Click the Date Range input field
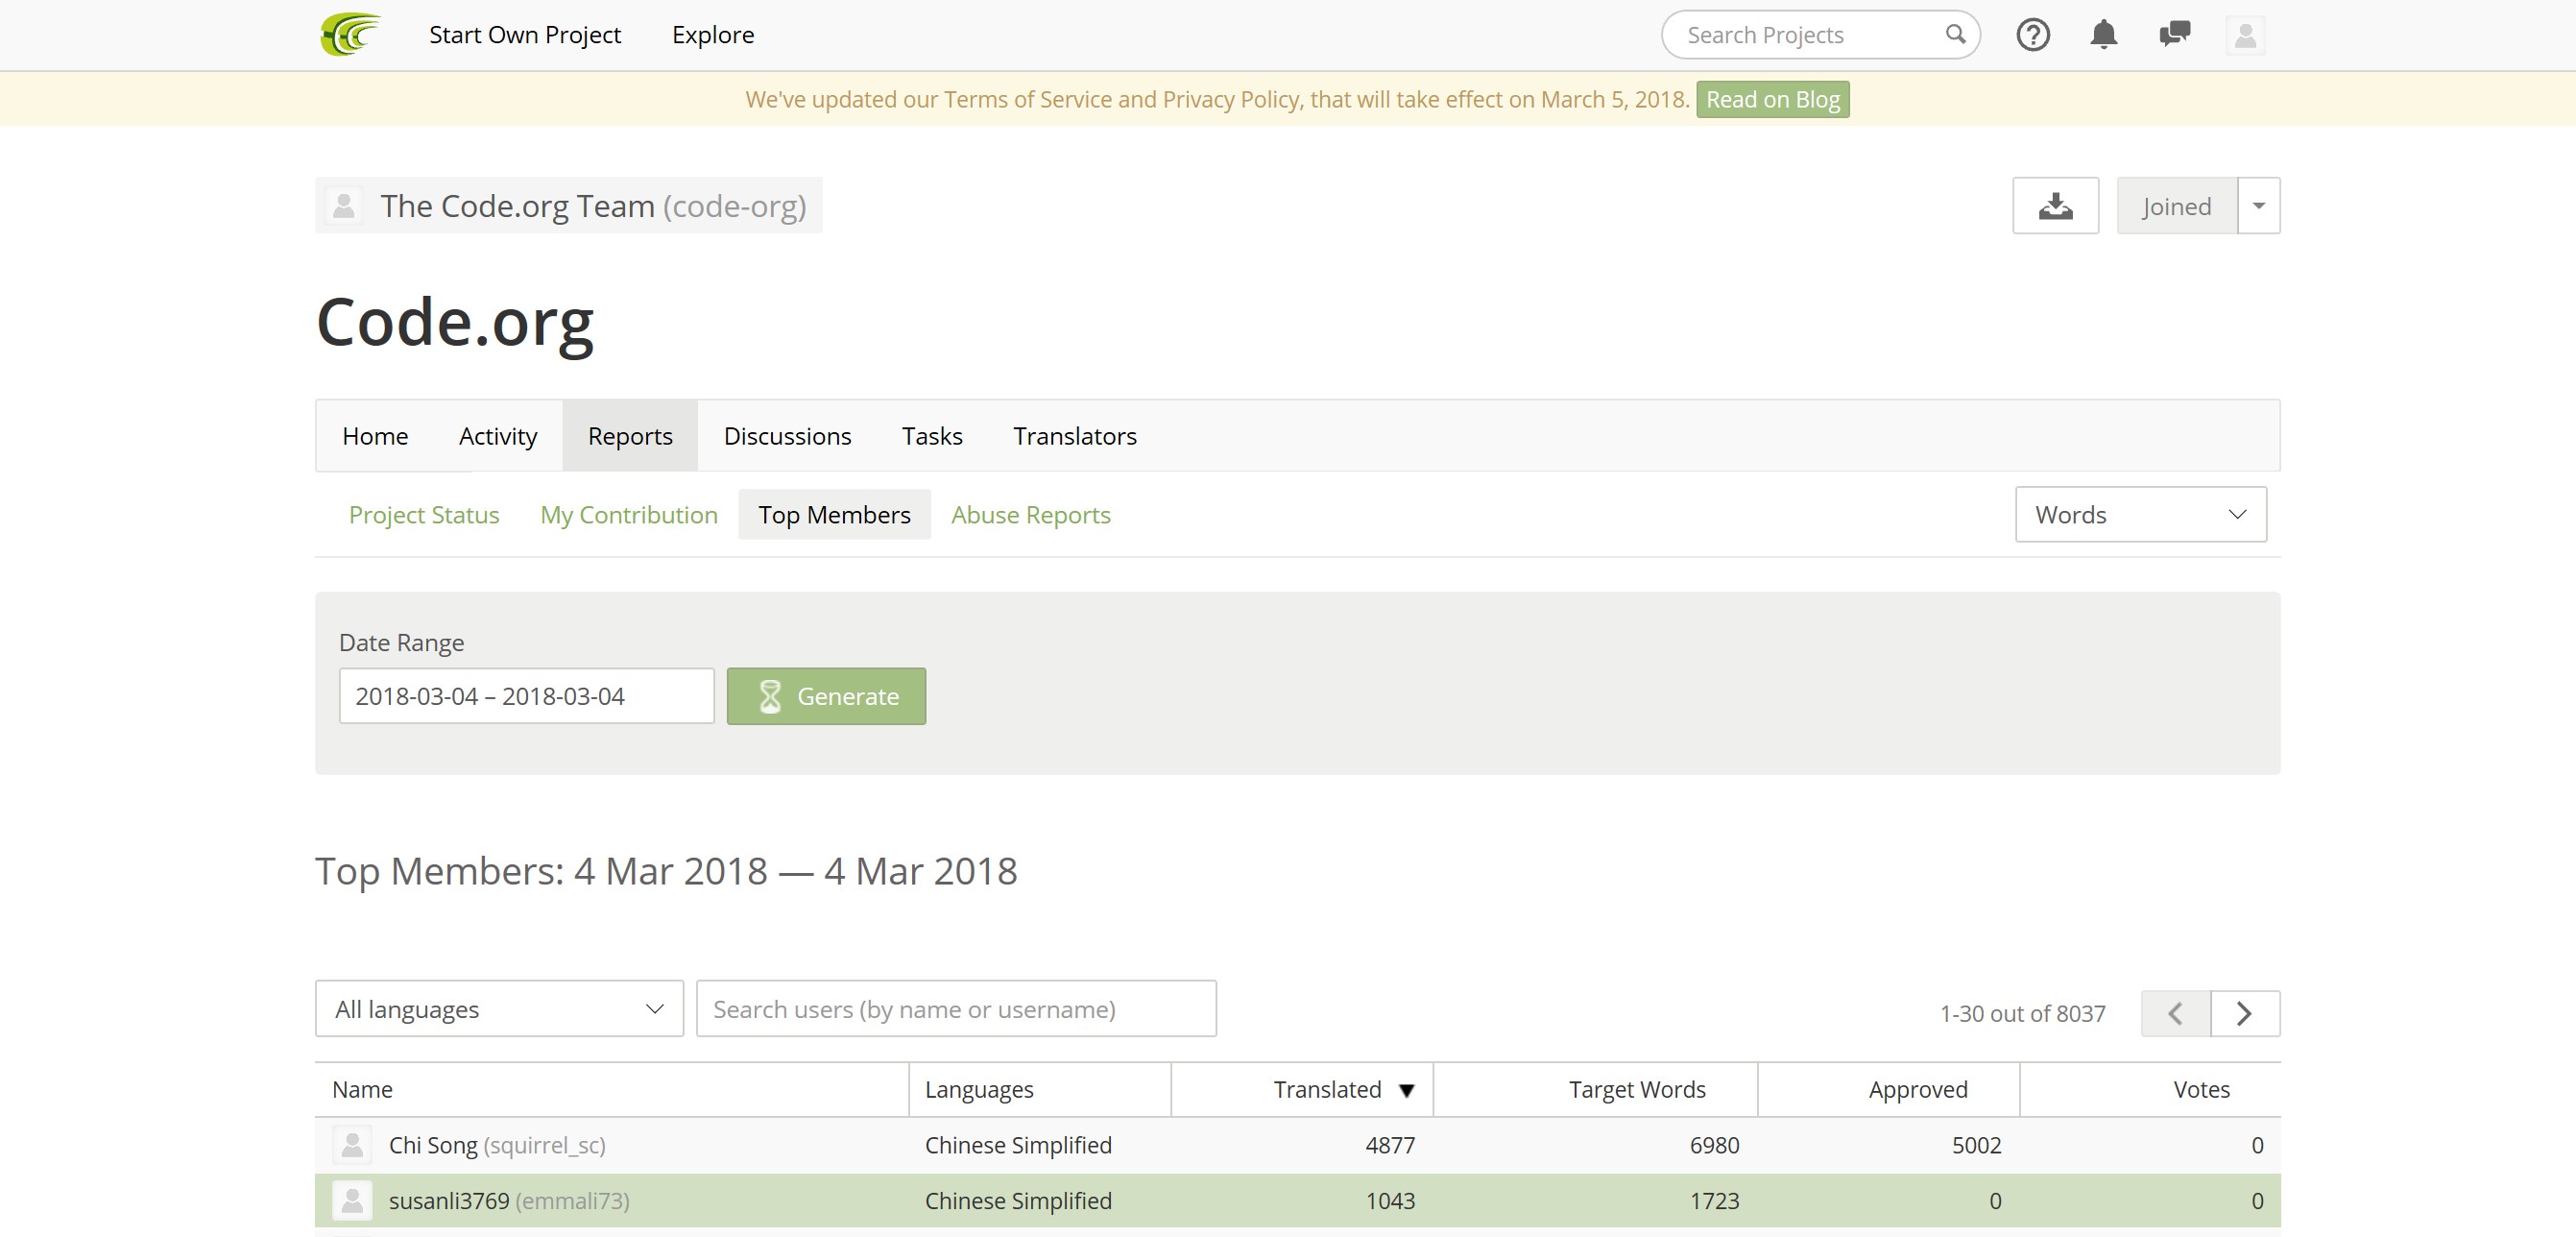The height and width of the screenshot is (1237, 2576). 525,695
